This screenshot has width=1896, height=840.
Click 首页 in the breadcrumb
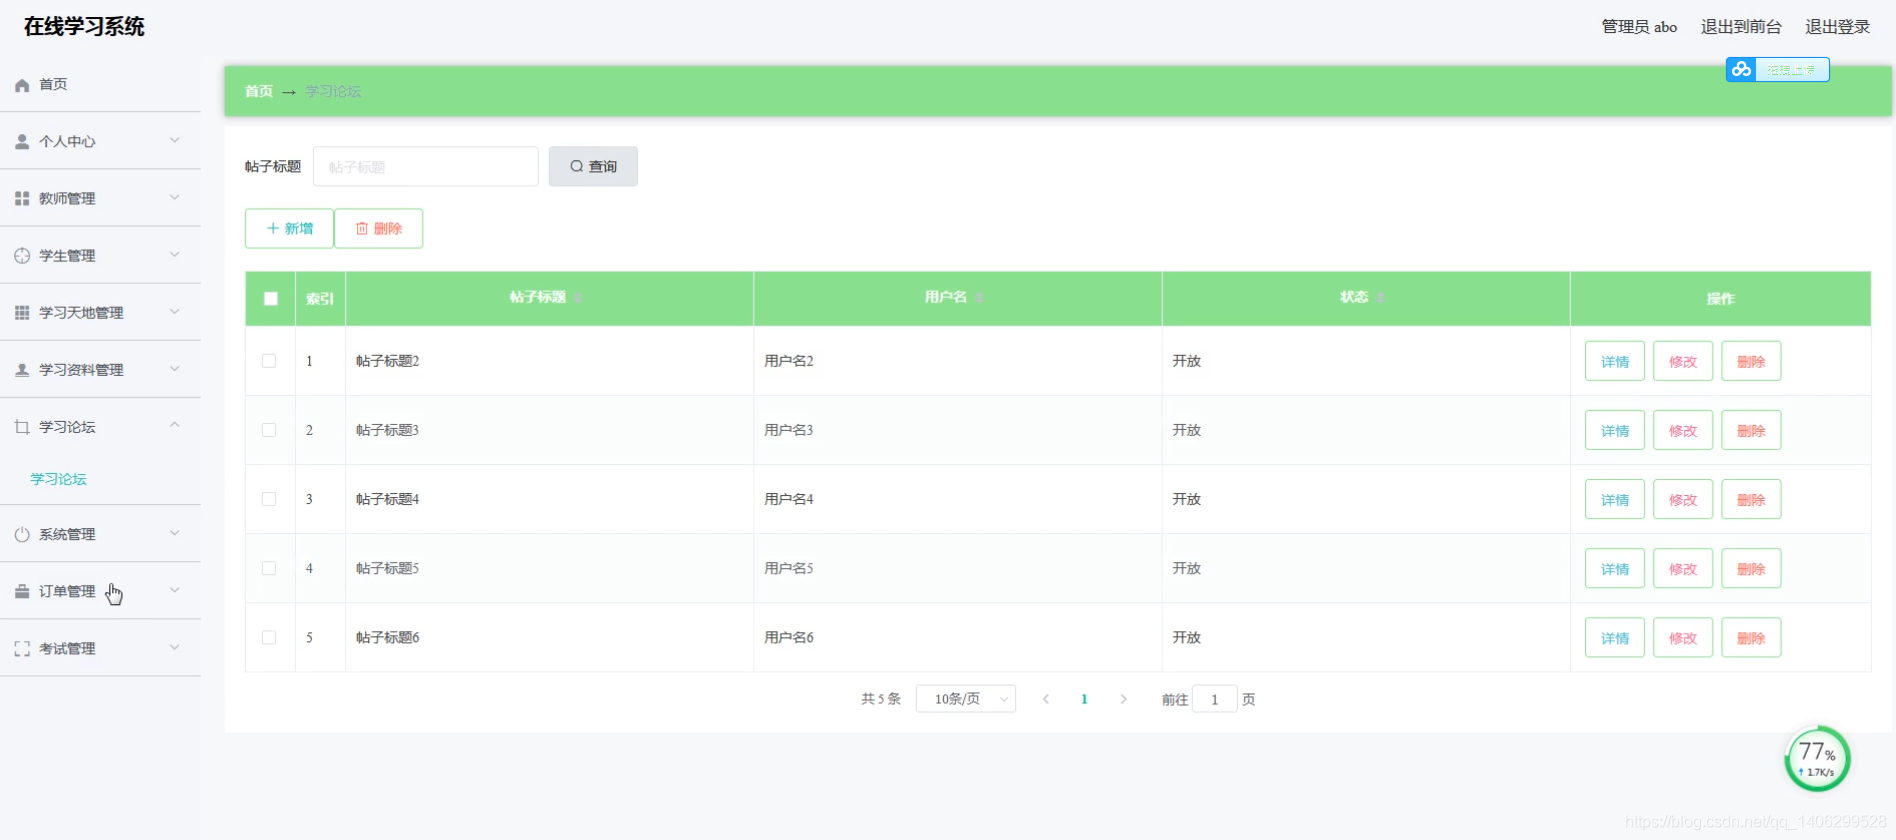tap(259, 91)
